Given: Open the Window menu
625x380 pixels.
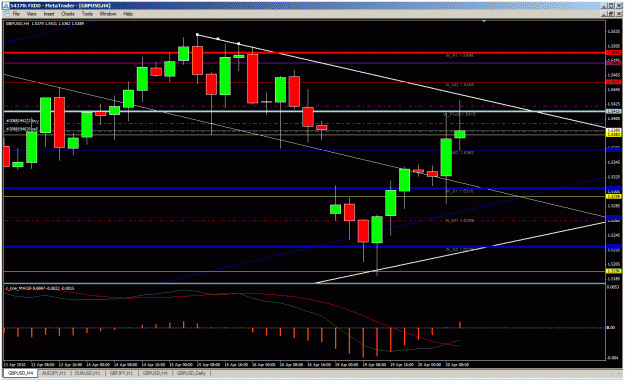Looking at the screenshot, I should click(108, 14).
